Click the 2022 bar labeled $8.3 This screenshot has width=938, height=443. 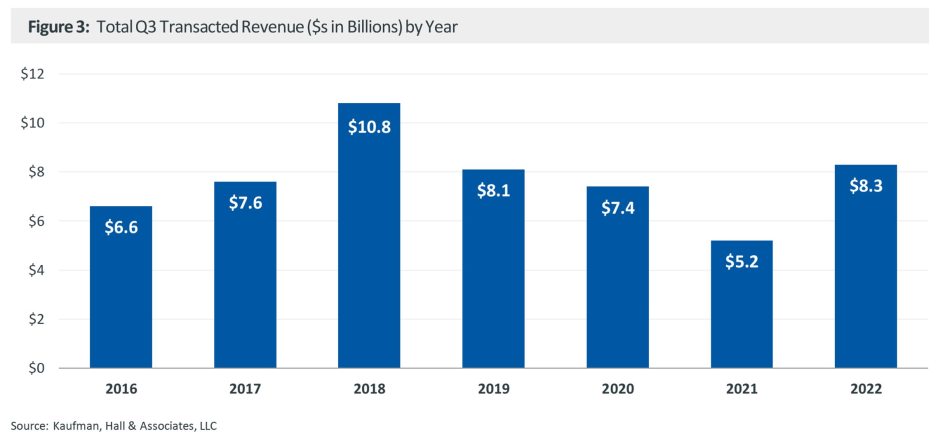866,267
